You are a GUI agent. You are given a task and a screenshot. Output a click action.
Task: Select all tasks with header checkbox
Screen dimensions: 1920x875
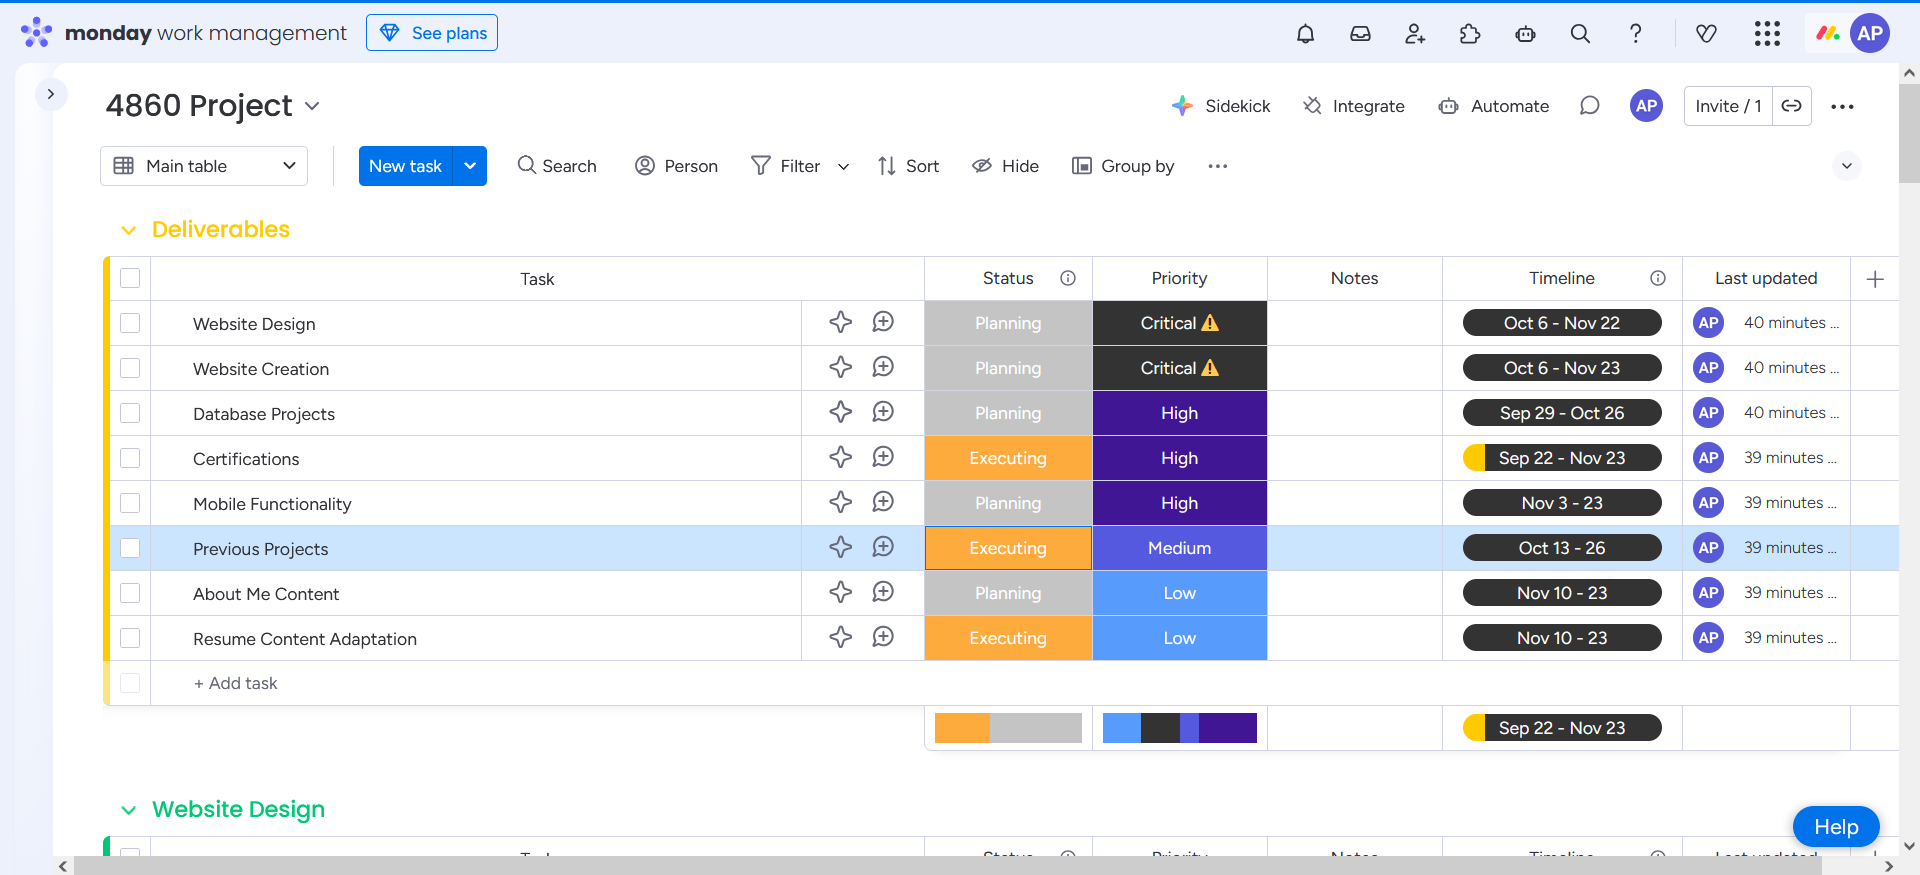(x=130, y=278)
